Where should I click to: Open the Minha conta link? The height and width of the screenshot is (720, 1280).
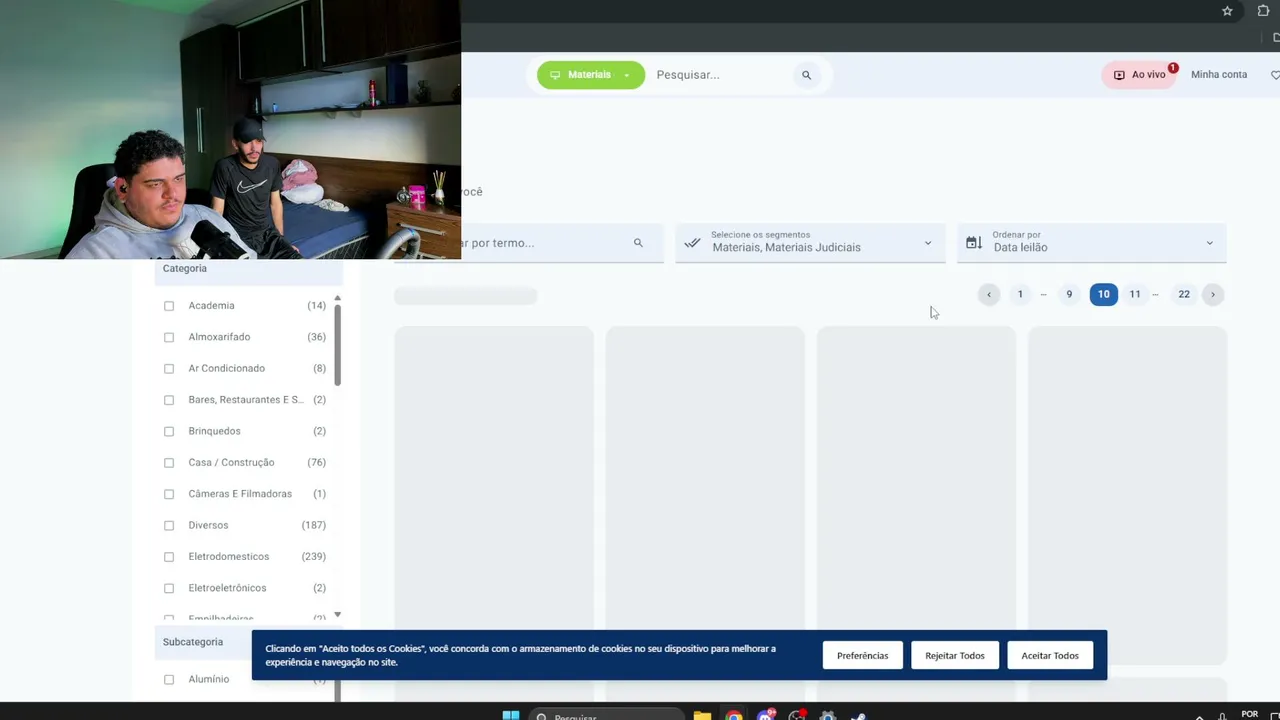(x=1219, y=75)
